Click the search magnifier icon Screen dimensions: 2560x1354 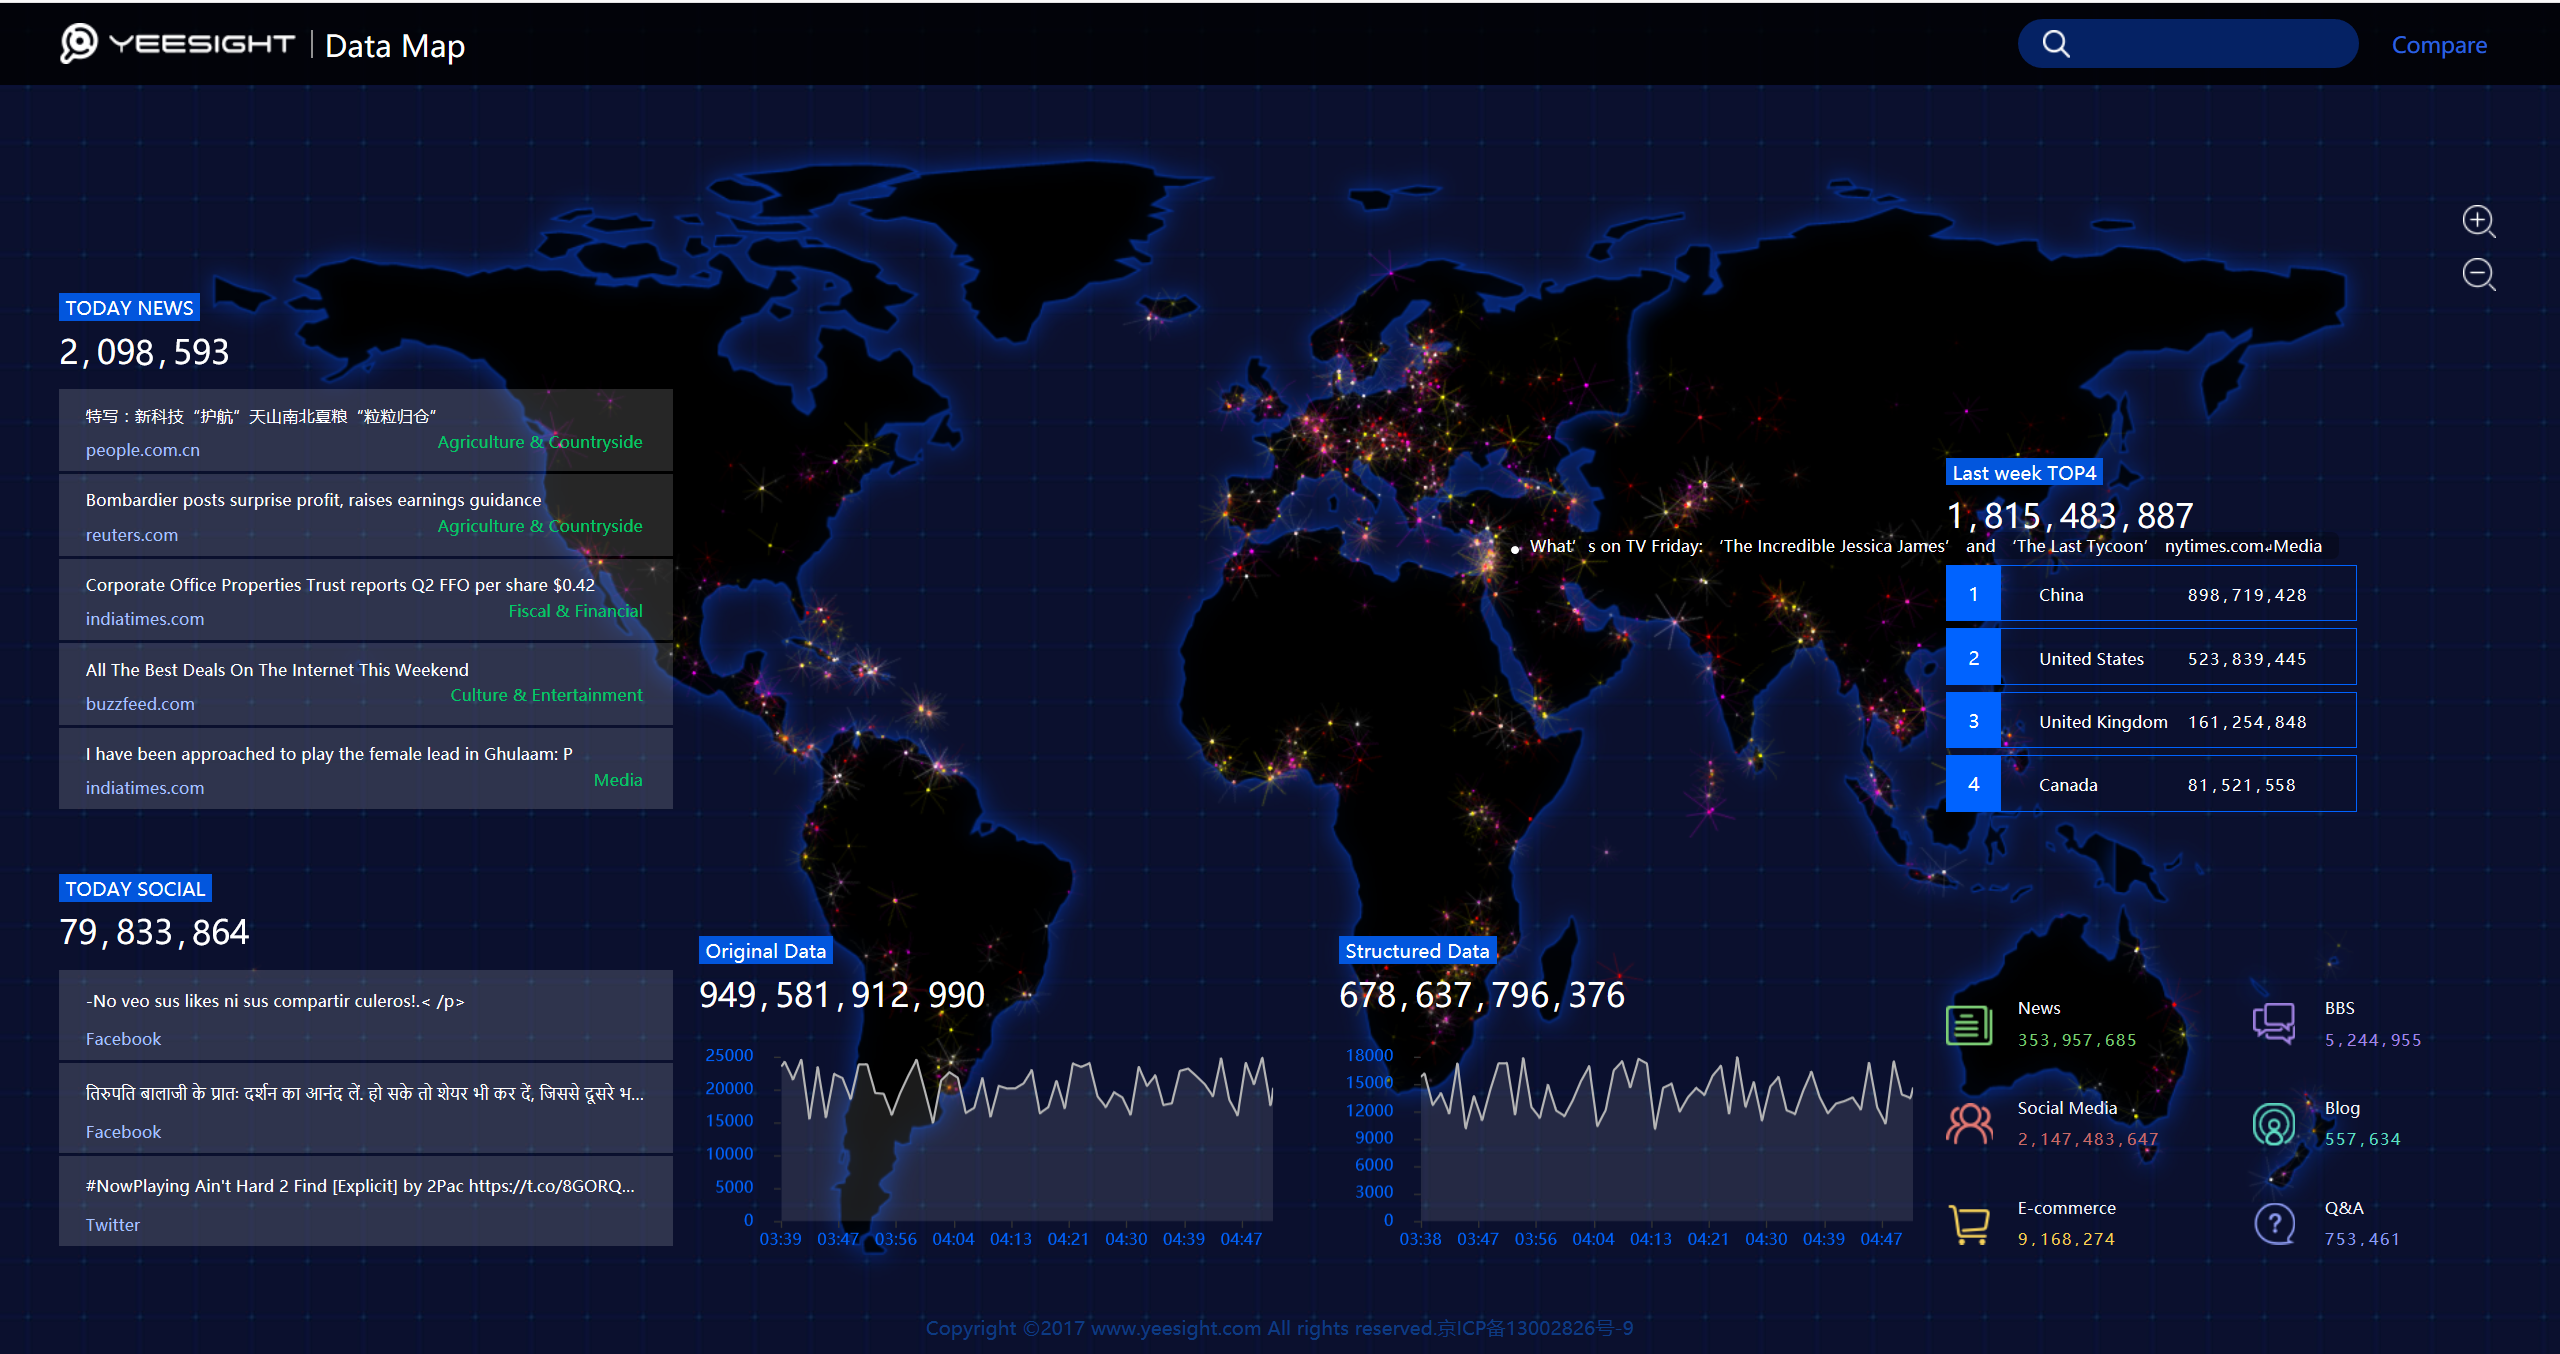(2056, 44)
